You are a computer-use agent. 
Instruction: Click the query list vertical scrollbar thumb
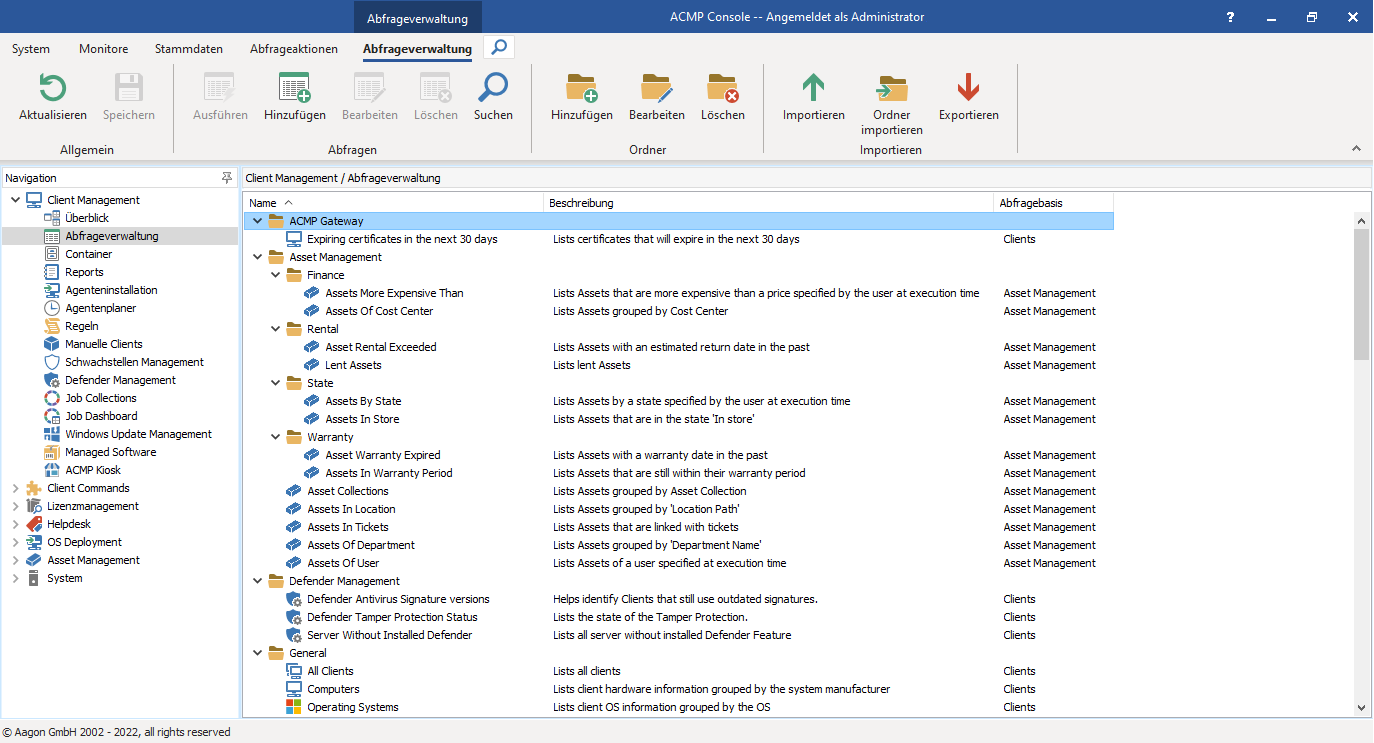tap(1362, 294)
